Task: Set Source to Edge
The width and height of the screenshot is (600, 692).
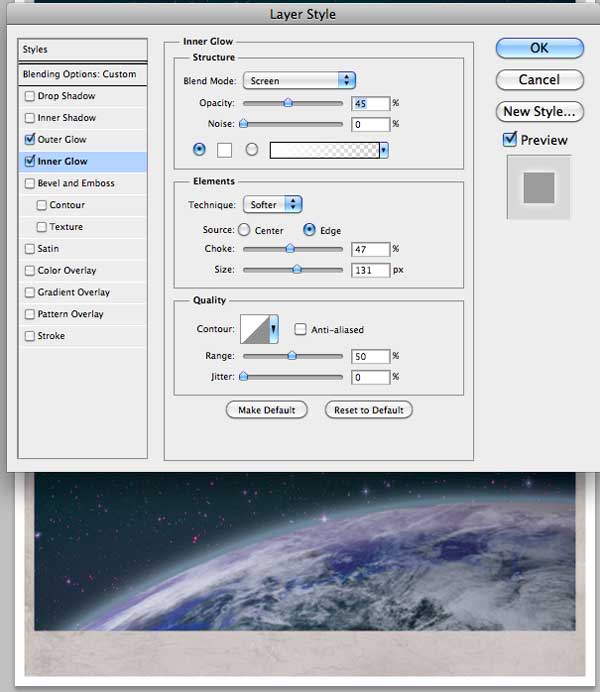Action: (309, 229)
